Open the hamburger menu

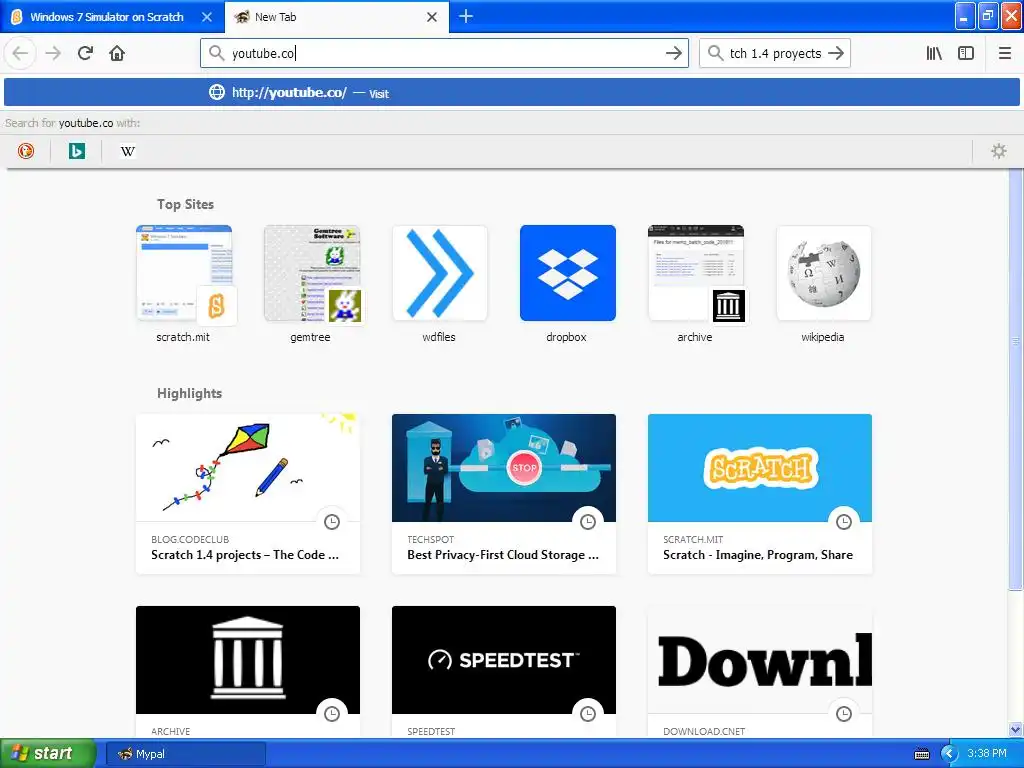coord(1004,54)
